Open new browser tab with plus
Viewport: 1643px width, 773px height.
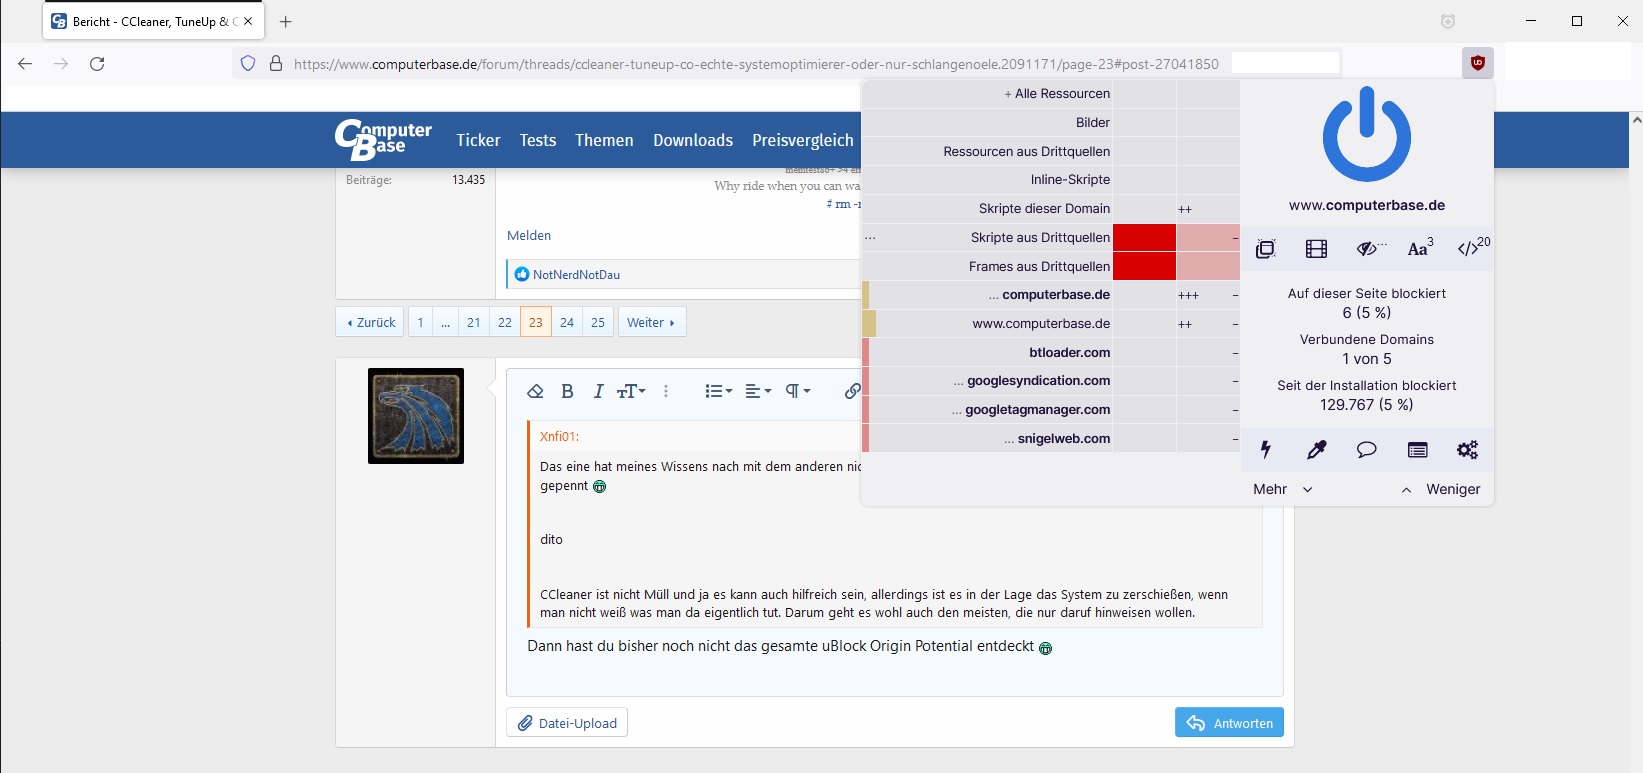click(x=286, y=21)
